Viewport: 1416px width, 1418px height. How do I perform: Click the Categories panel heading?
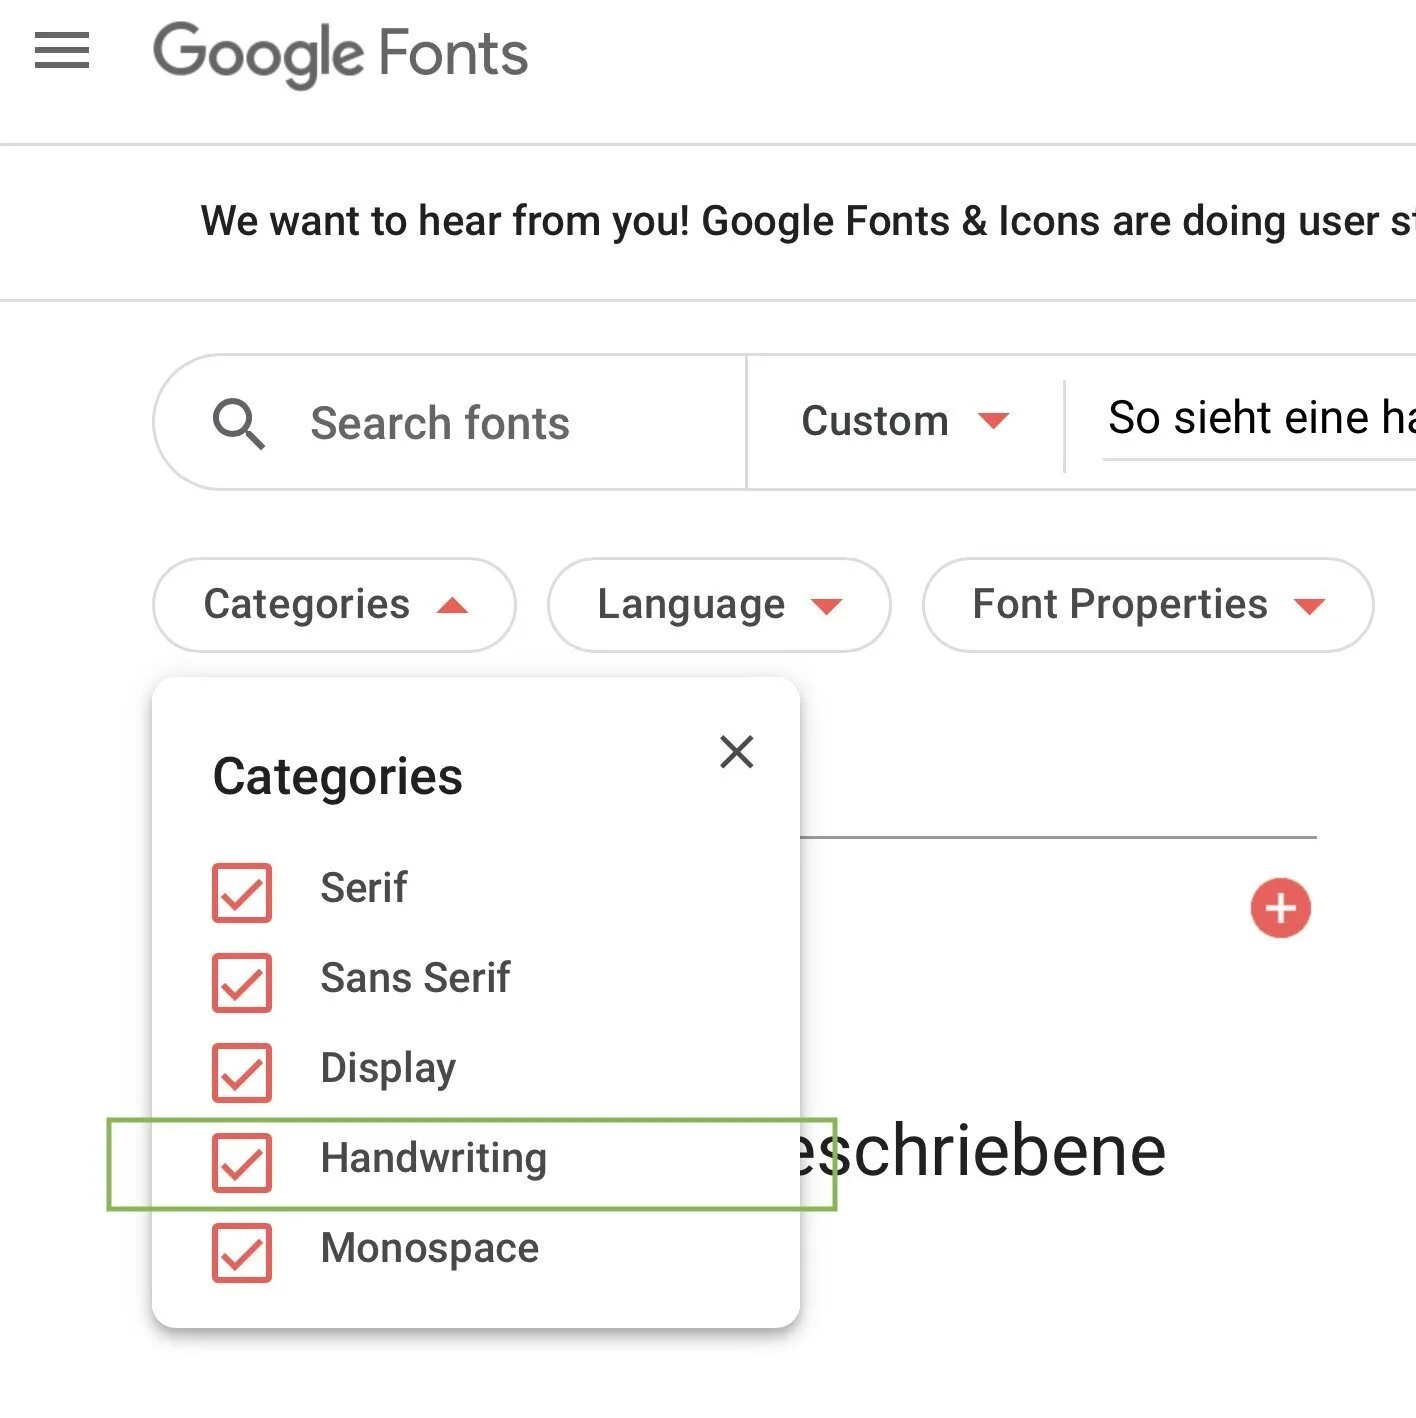point(338,777)
